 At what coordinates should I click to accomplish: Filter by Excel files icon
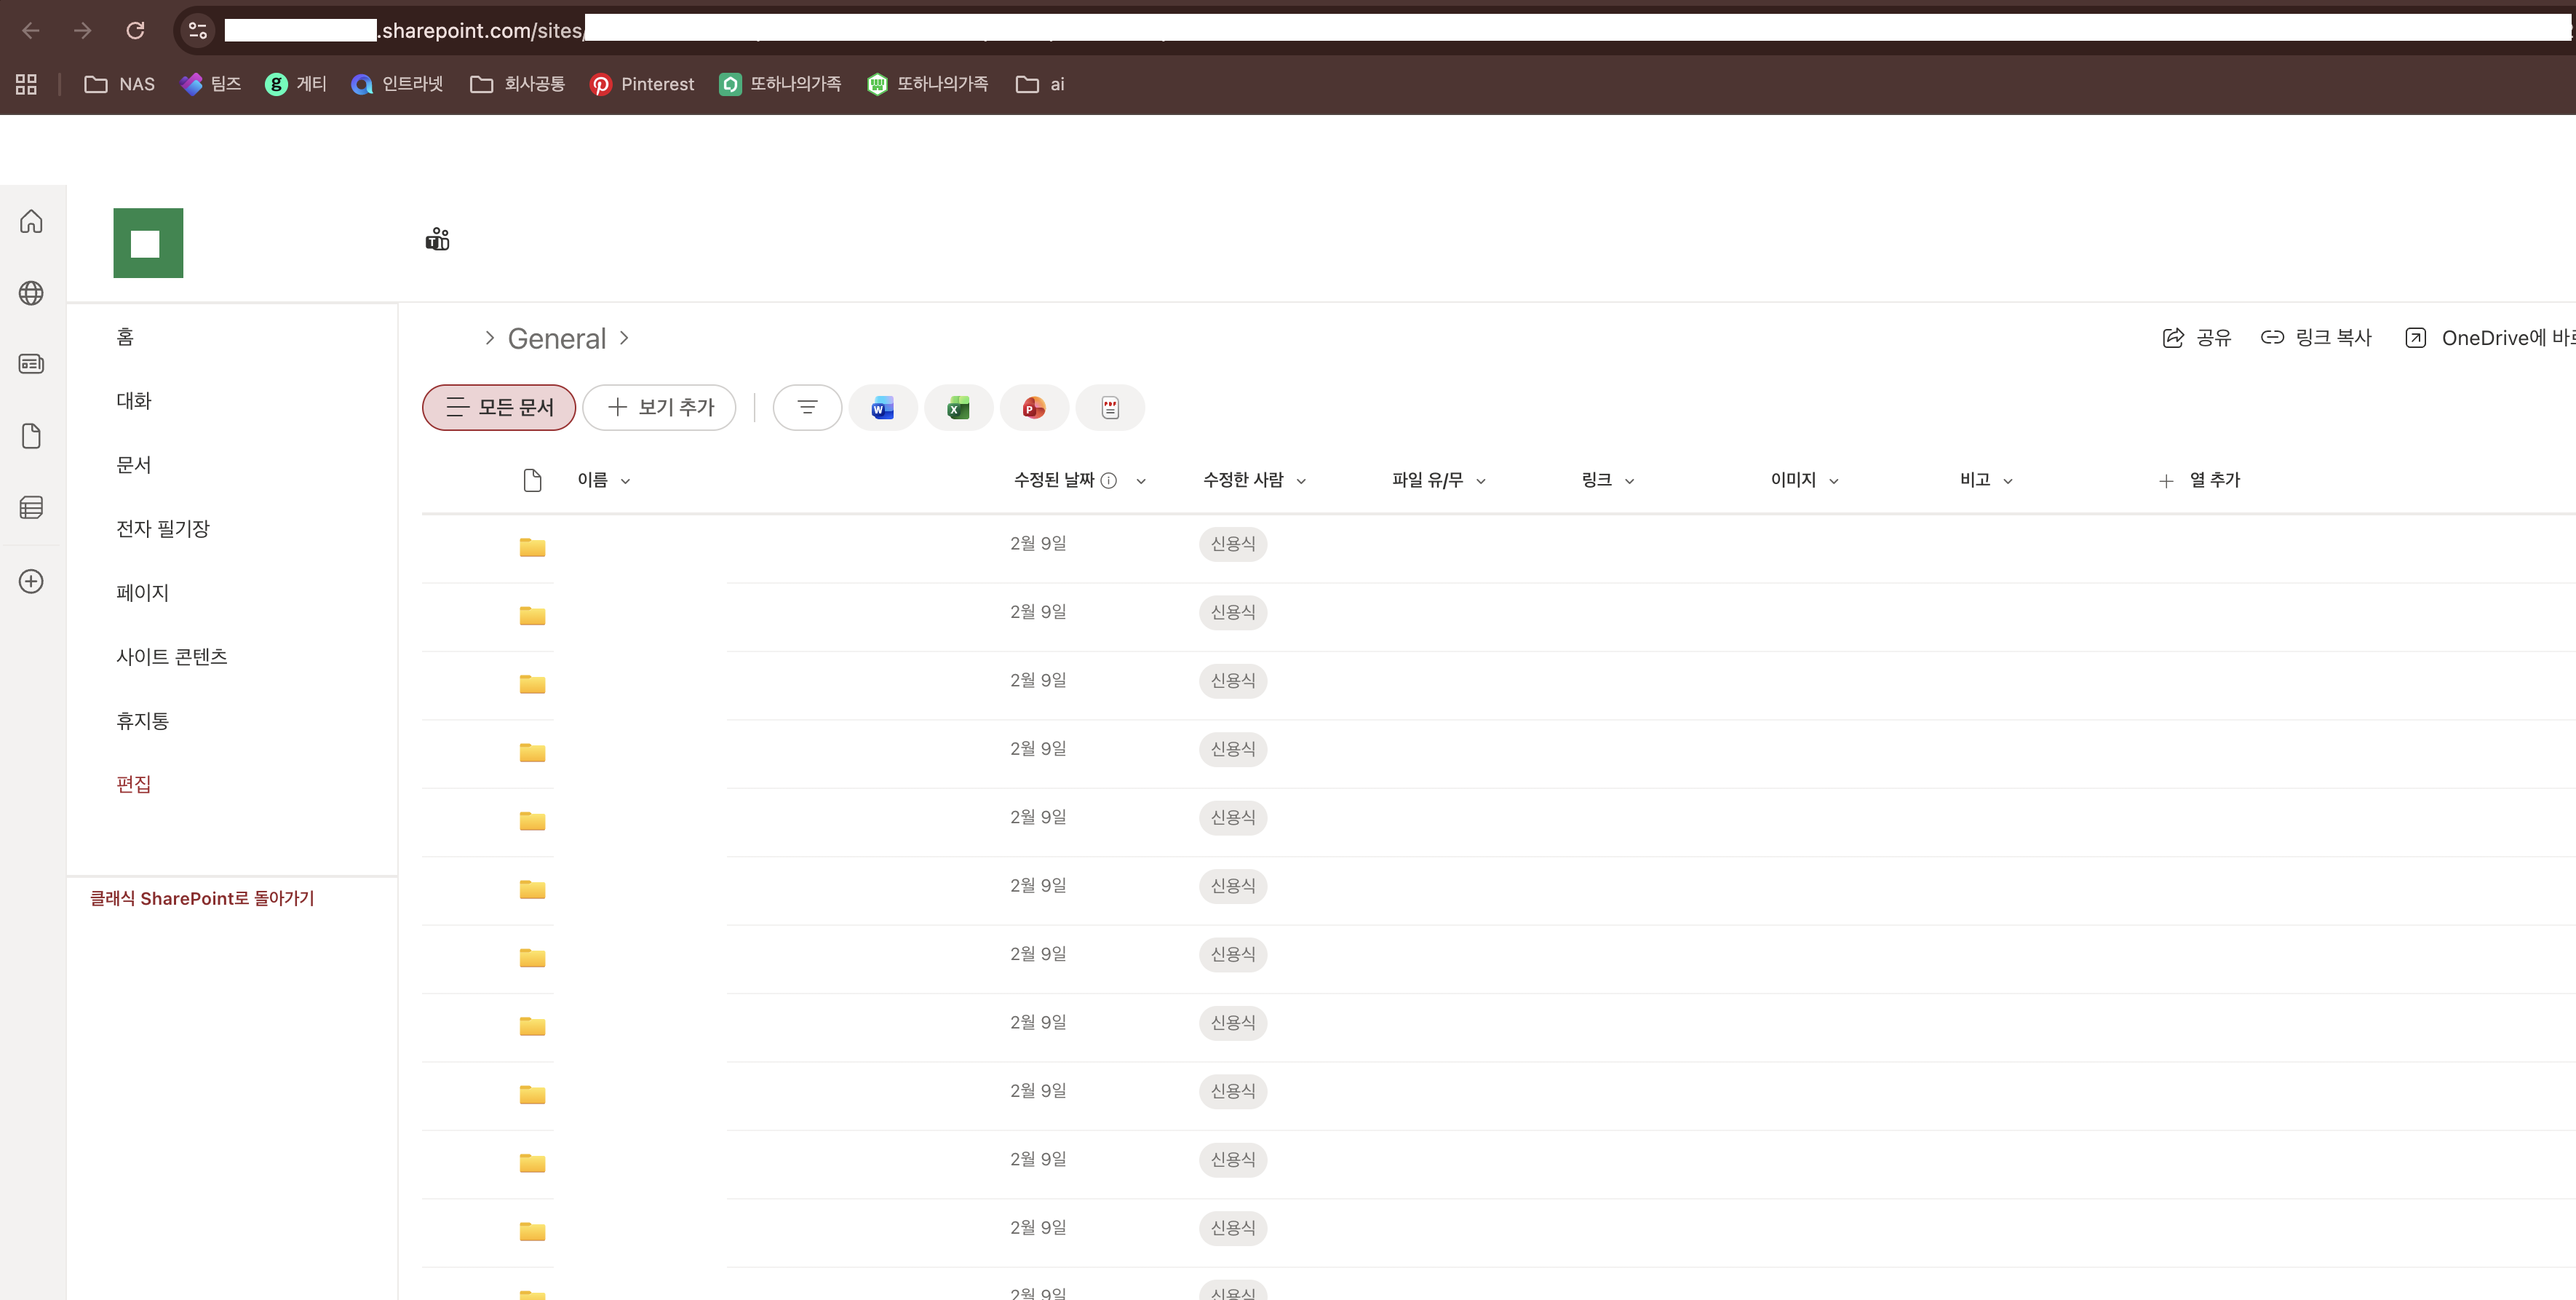click(959, 407)
